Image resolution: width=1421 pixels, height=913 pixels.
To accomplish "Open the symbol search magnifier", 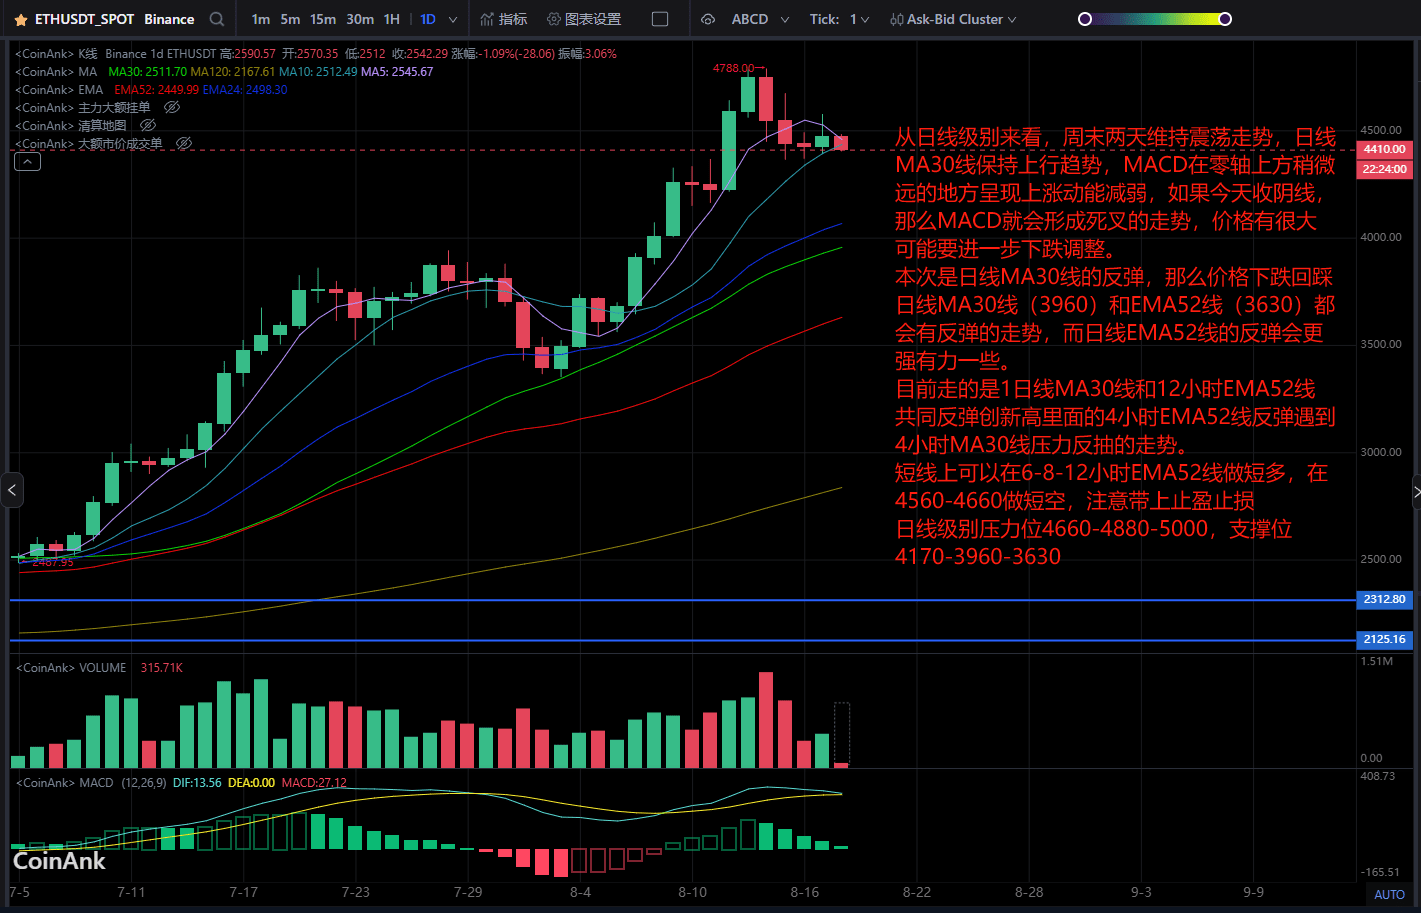I will 217,19.
